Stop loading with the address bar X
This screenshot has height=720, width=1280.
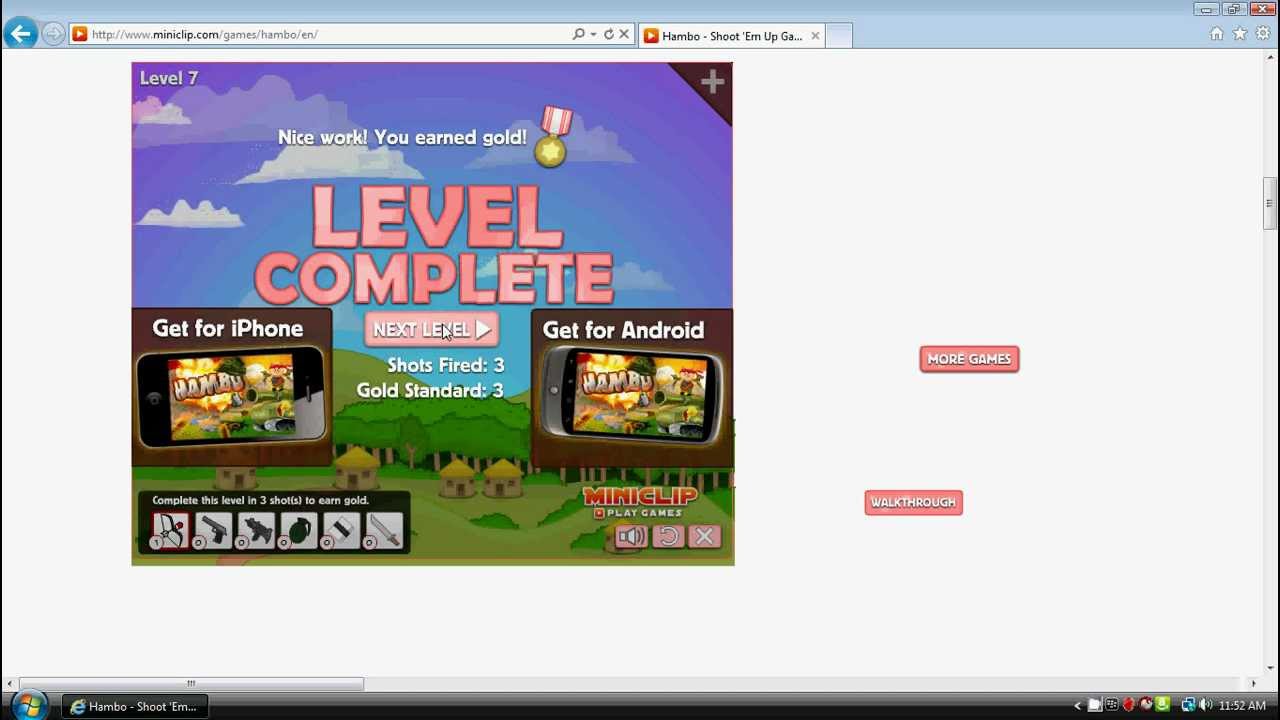pos(624,34)
